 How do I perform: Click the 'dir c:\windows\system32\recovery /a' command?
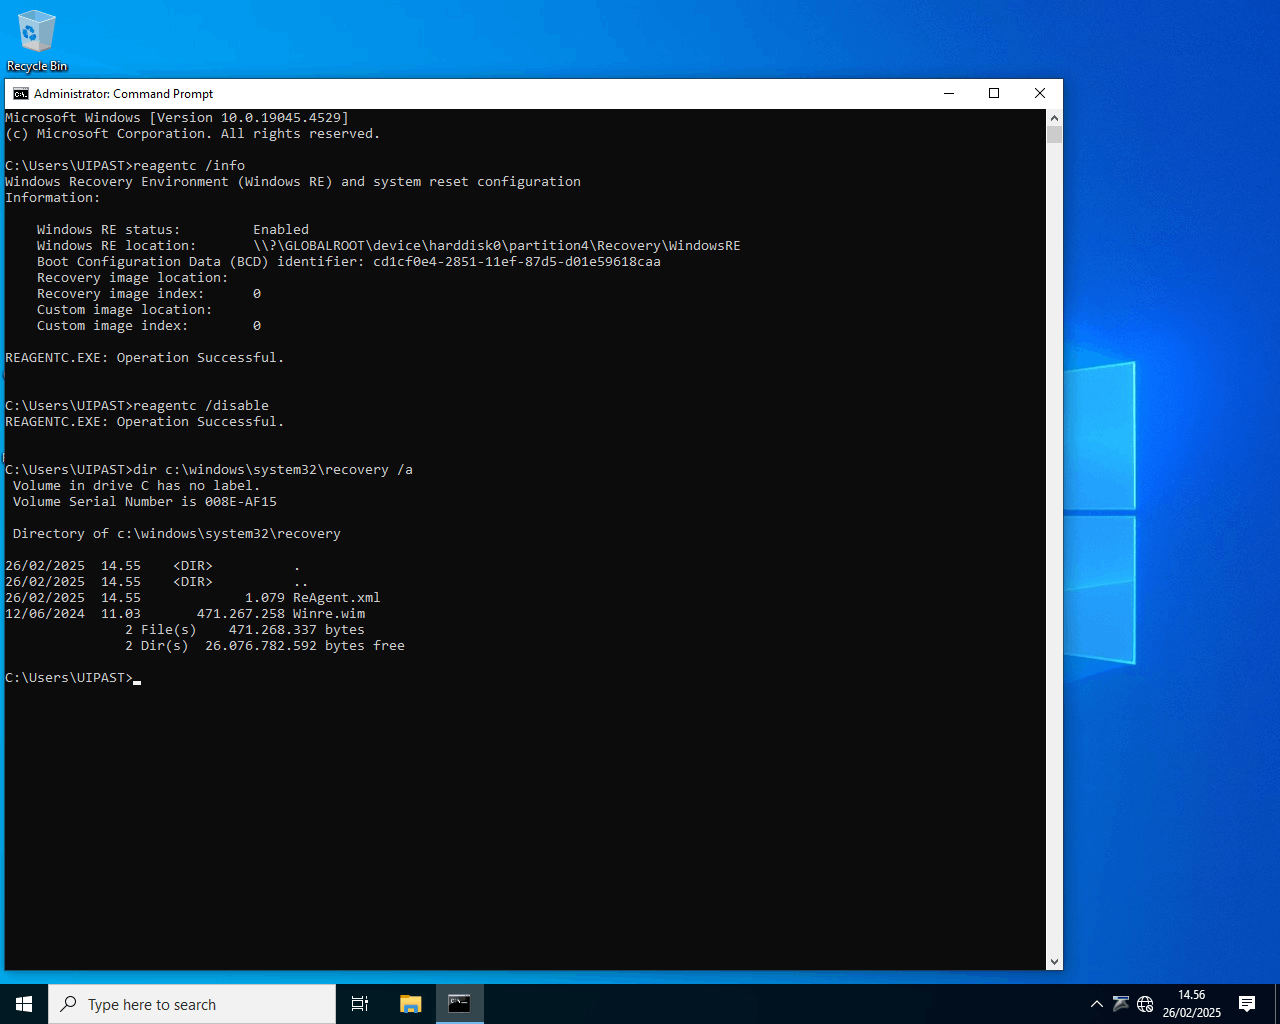pyautogui.click(x=273, y=469)
